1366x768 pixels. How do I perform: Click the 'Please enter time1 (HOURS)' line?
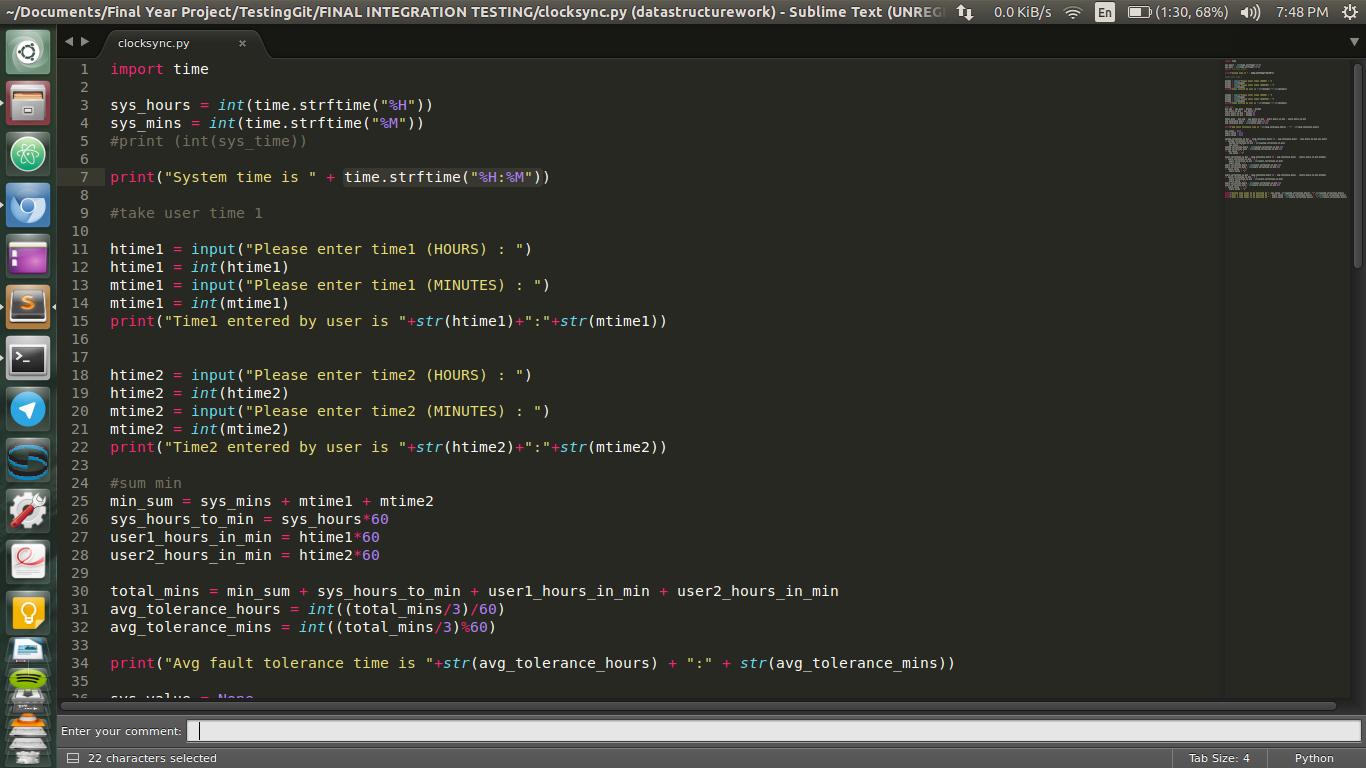pos(321,249)
